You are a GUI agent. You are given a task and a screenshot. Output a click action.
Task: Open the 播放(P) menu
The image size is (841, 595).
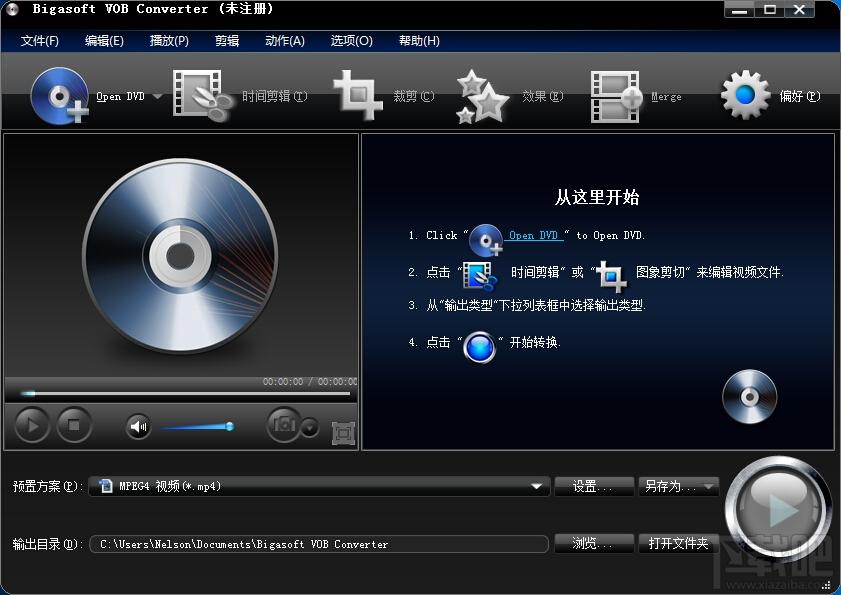coord(169,41)
